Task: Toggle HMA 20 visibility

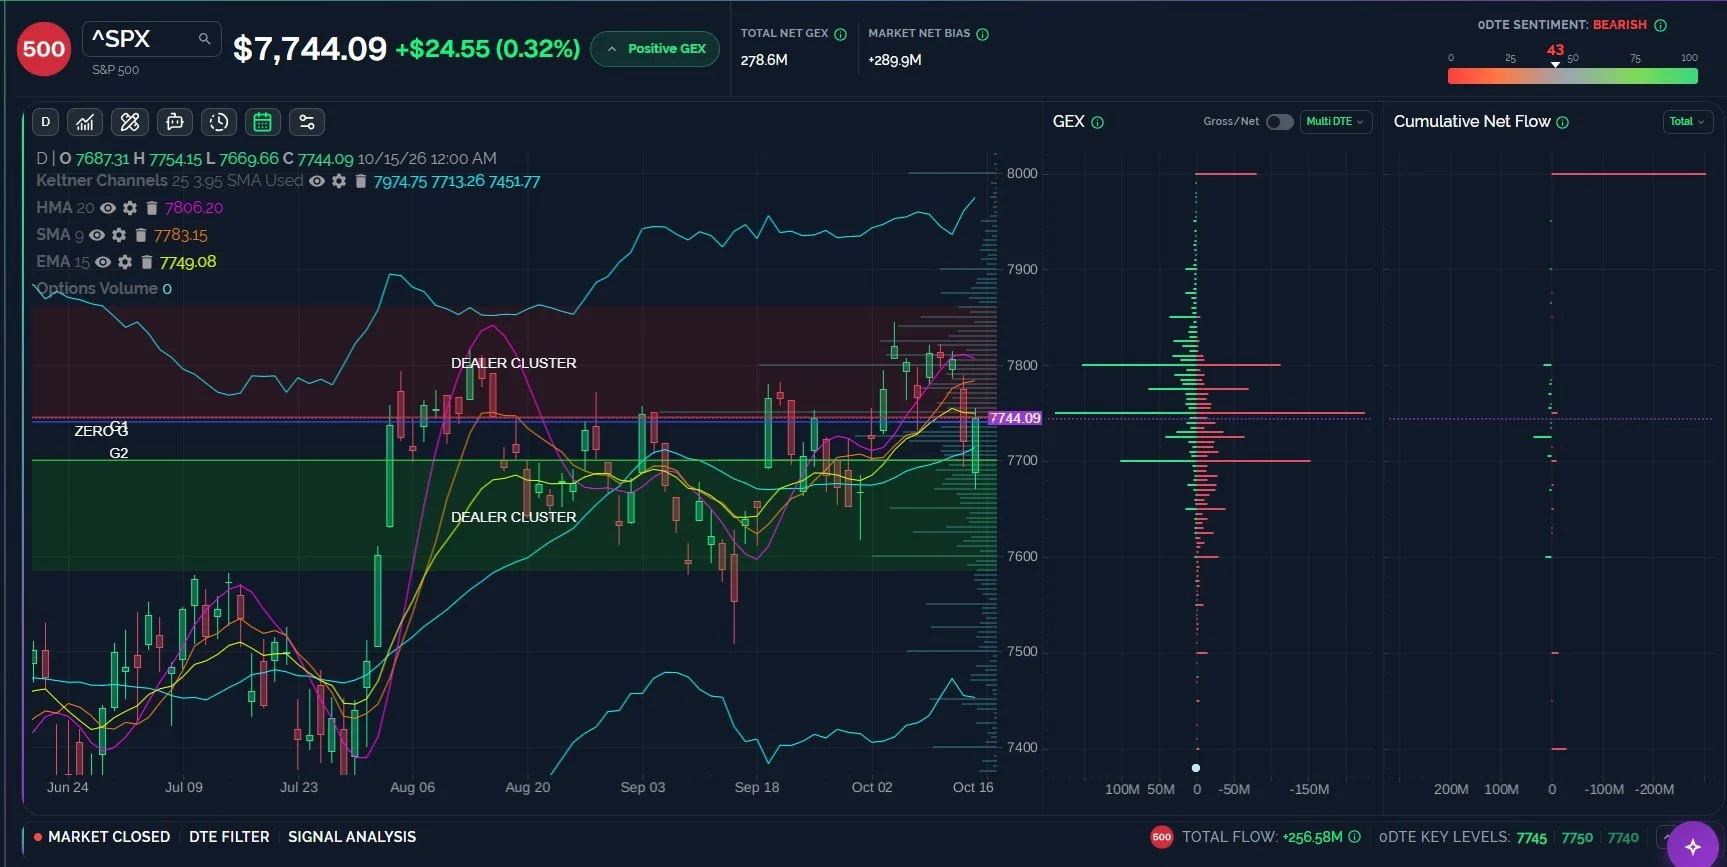Action: click(108, 208)
